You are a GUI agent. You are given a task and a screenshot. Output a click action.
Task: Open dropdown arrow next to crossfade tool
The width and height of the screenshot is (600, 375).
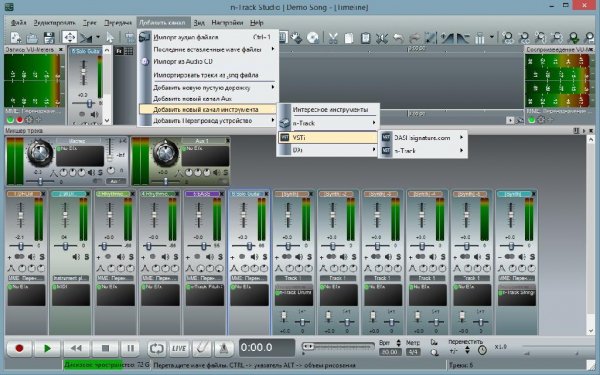coord(98,38)
